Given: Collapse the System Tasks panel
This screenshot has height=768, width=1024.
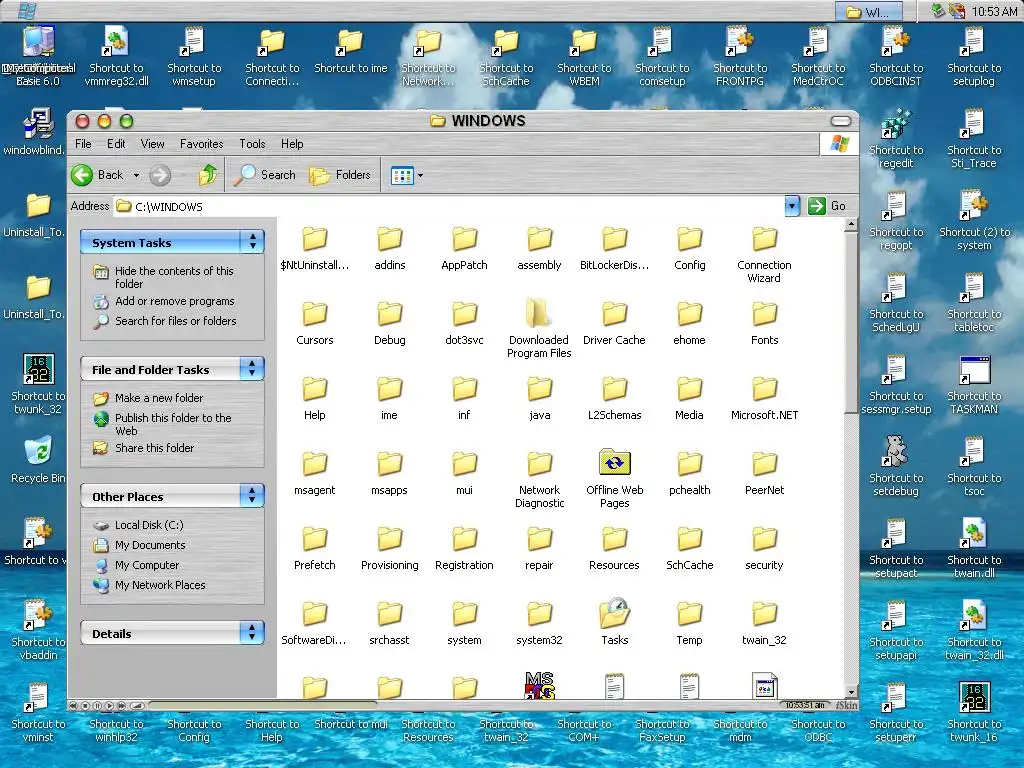Looking at the screenshot, I should [252, 242].
